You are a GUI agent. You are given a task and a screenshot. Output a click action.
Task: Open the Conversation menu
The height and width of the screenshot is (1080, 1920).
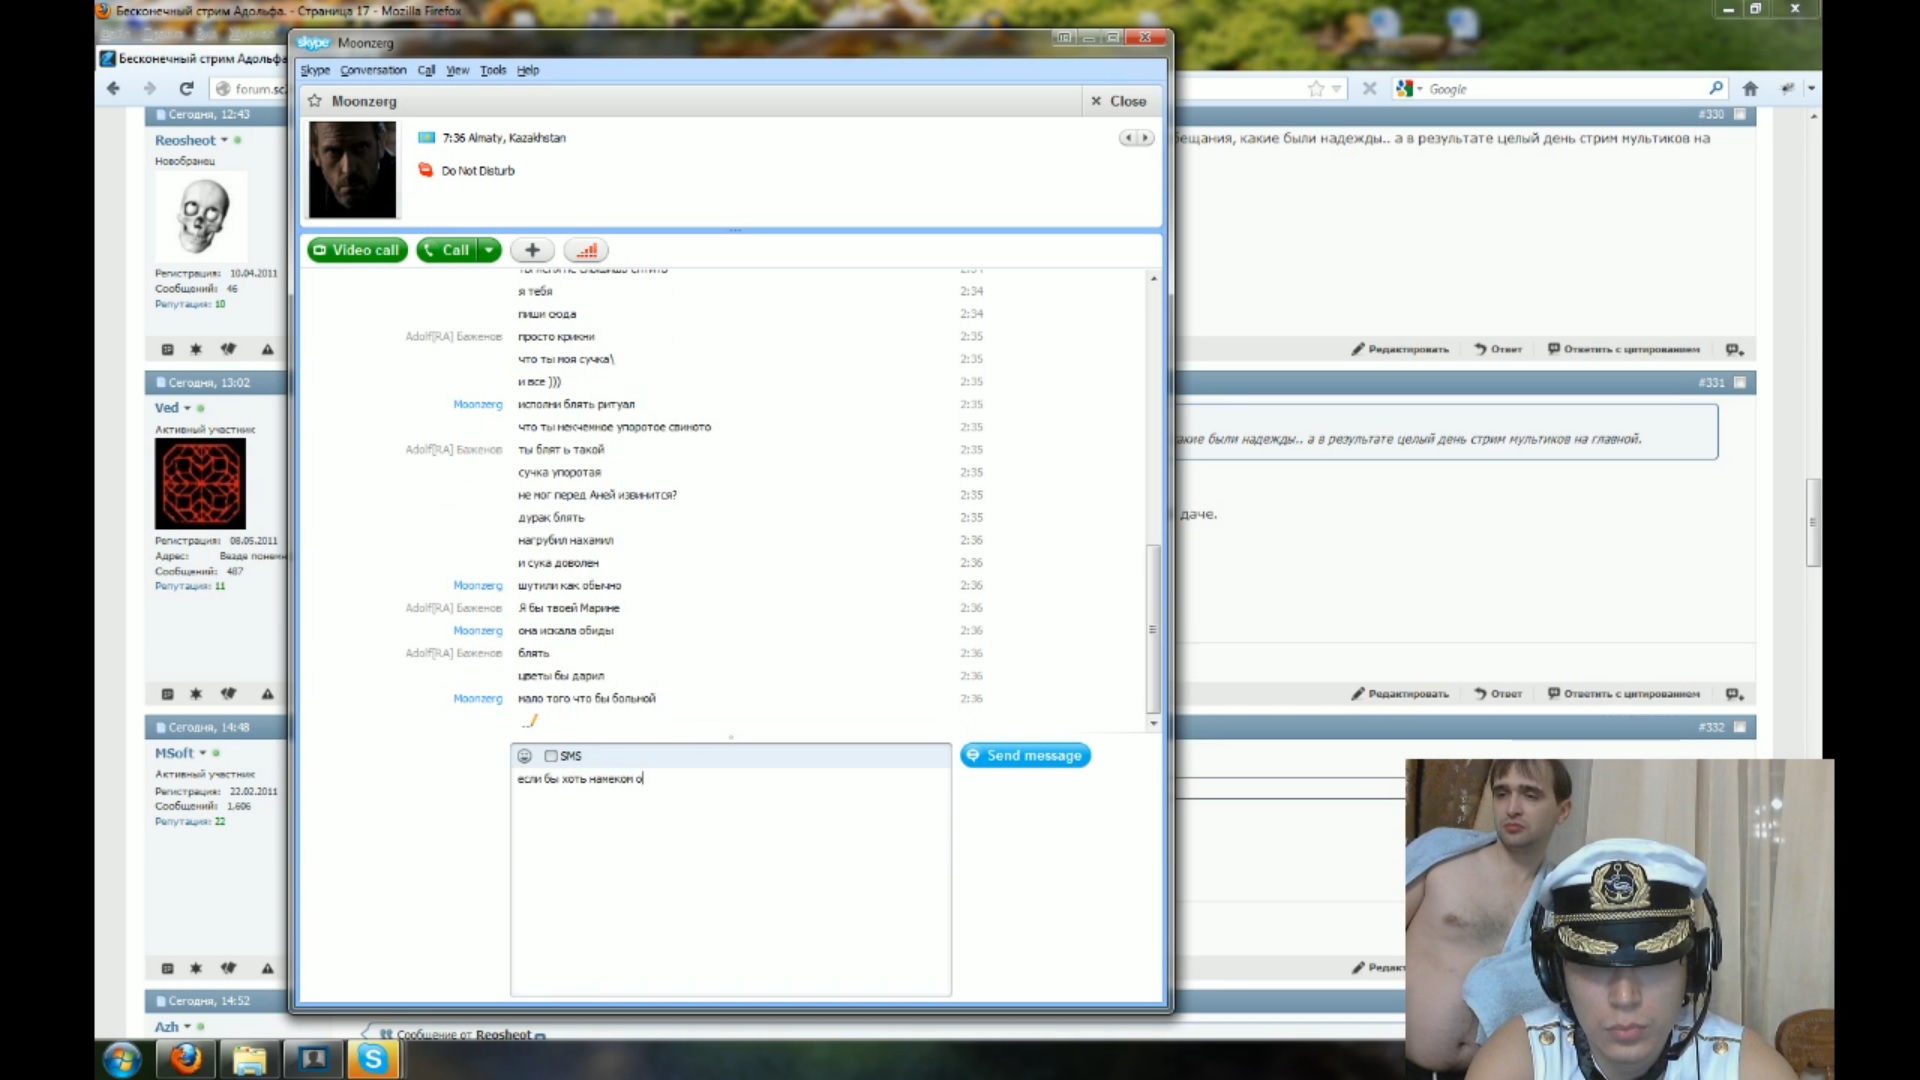click(373, 70)
